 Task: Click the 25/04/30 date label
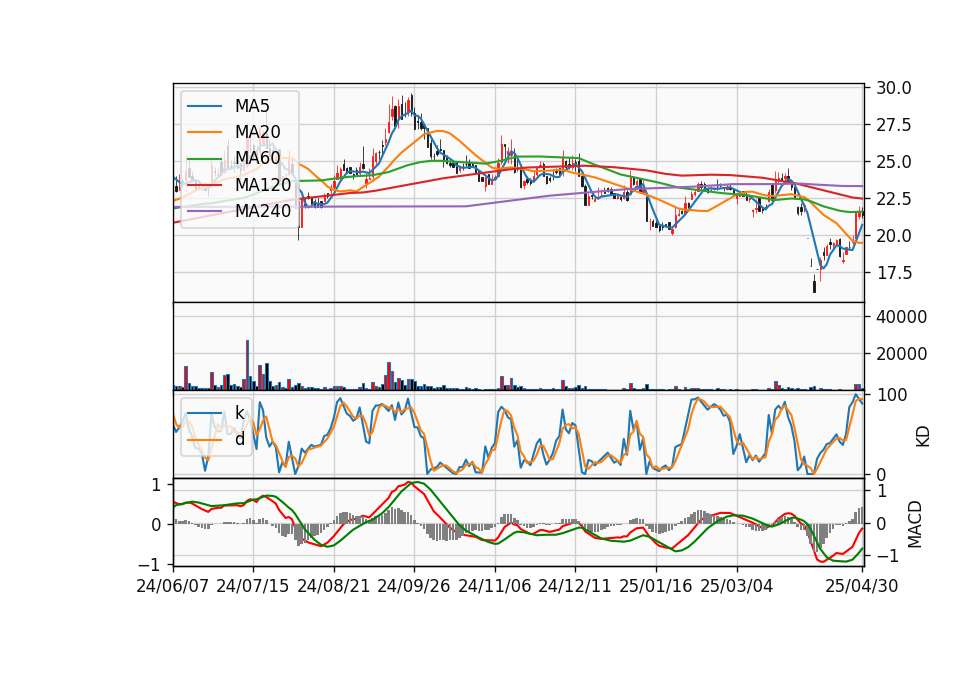(x=862, y=586)
